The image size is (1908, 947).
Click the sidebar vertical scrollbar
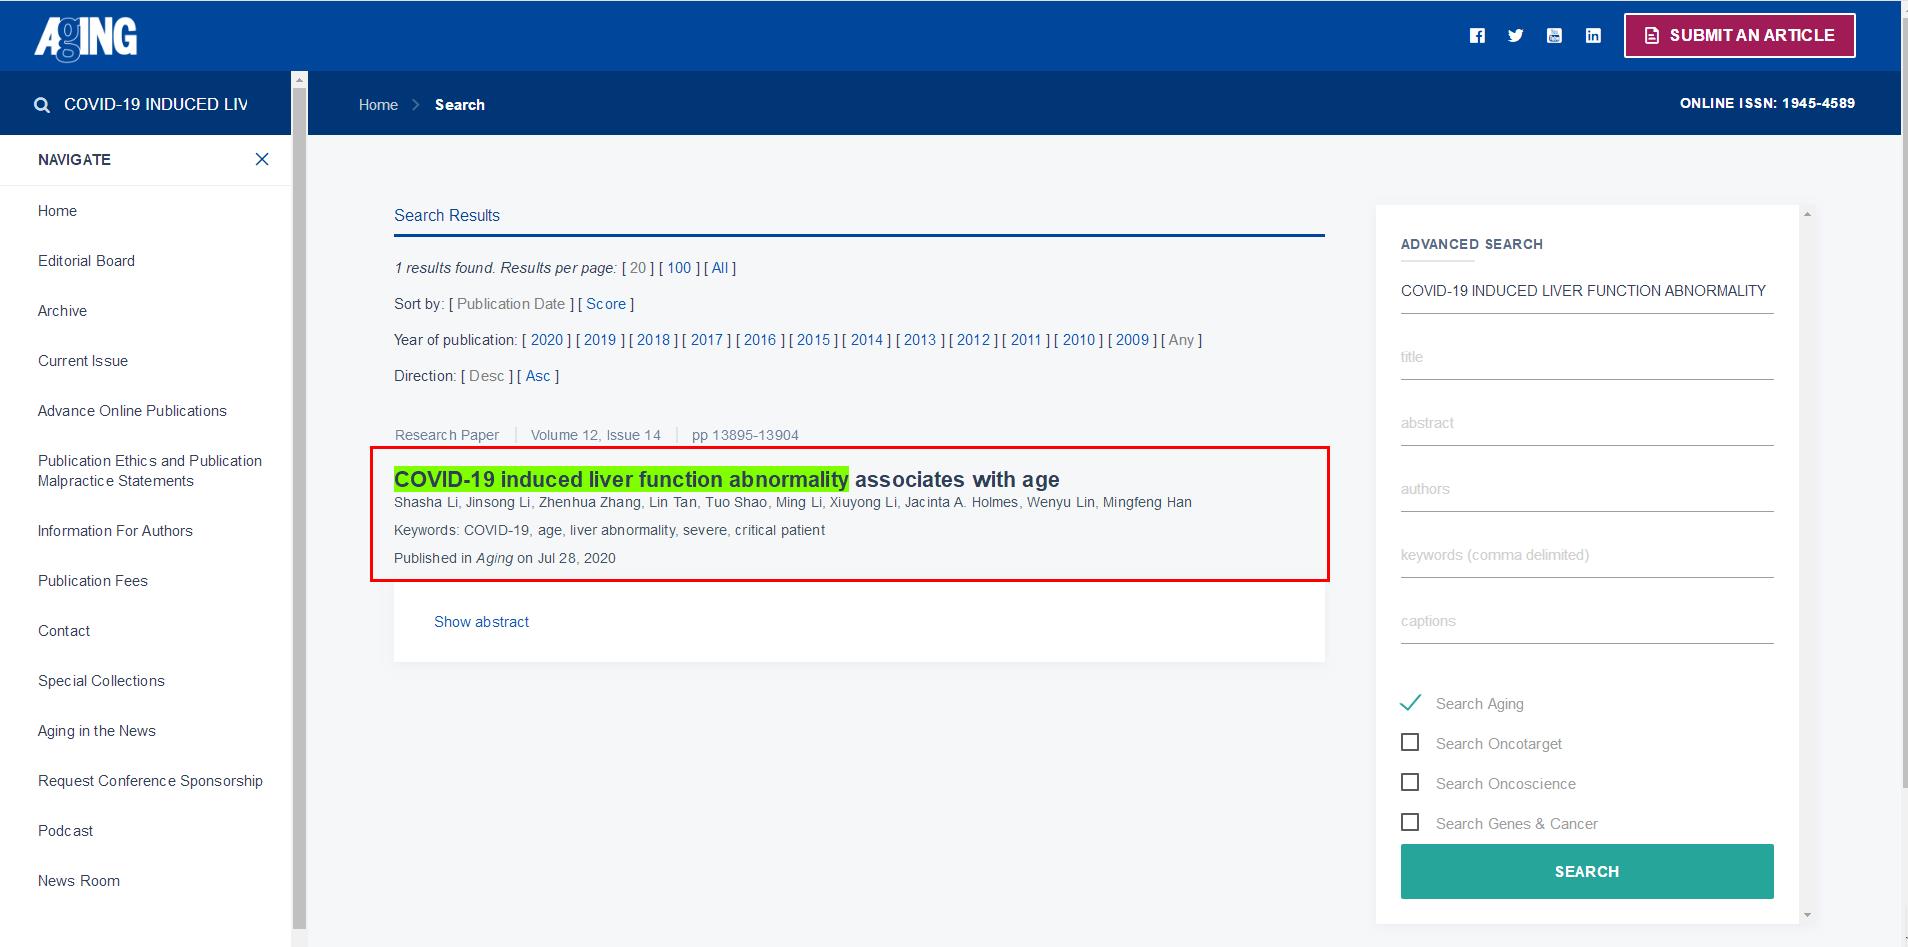click(299, 500)
